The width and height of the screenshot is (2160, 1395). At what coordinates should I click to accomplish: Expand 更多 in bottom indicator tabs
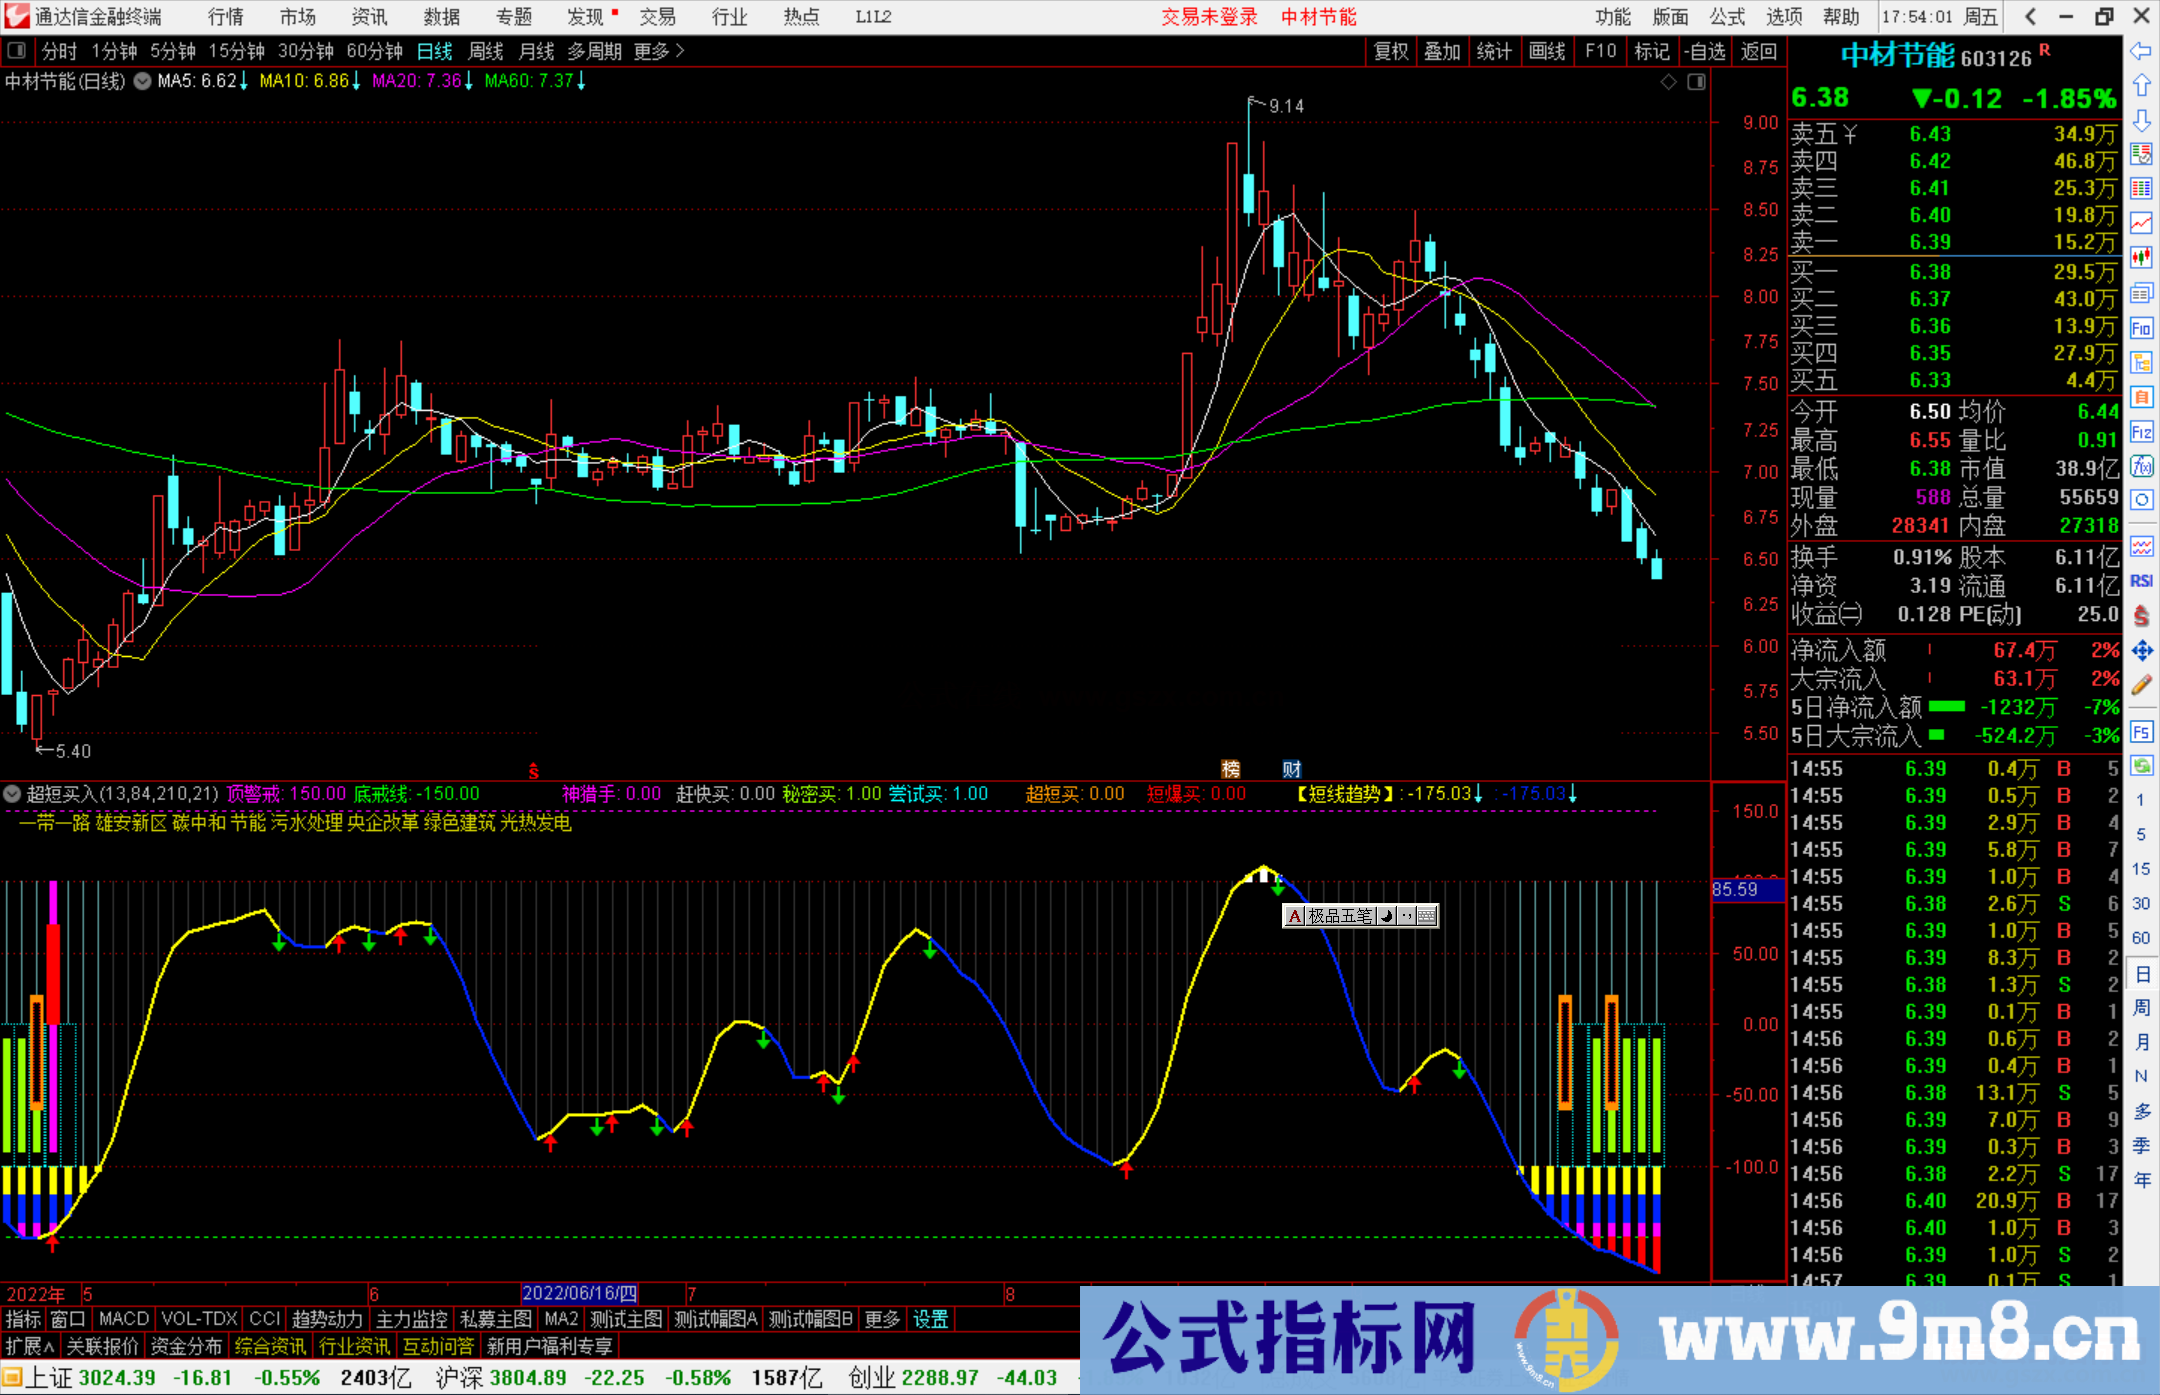[x=882, y=1319]
